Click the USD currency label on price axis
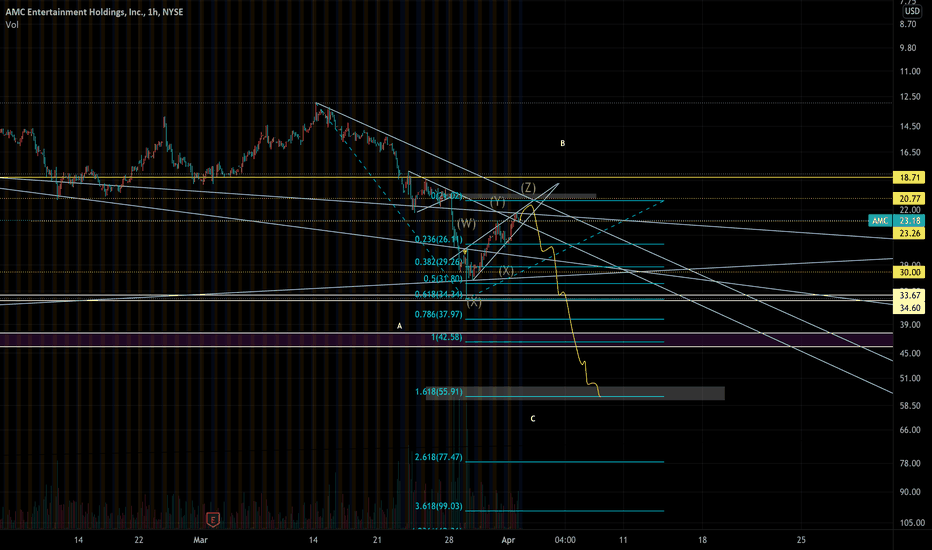 pos(912,11)
